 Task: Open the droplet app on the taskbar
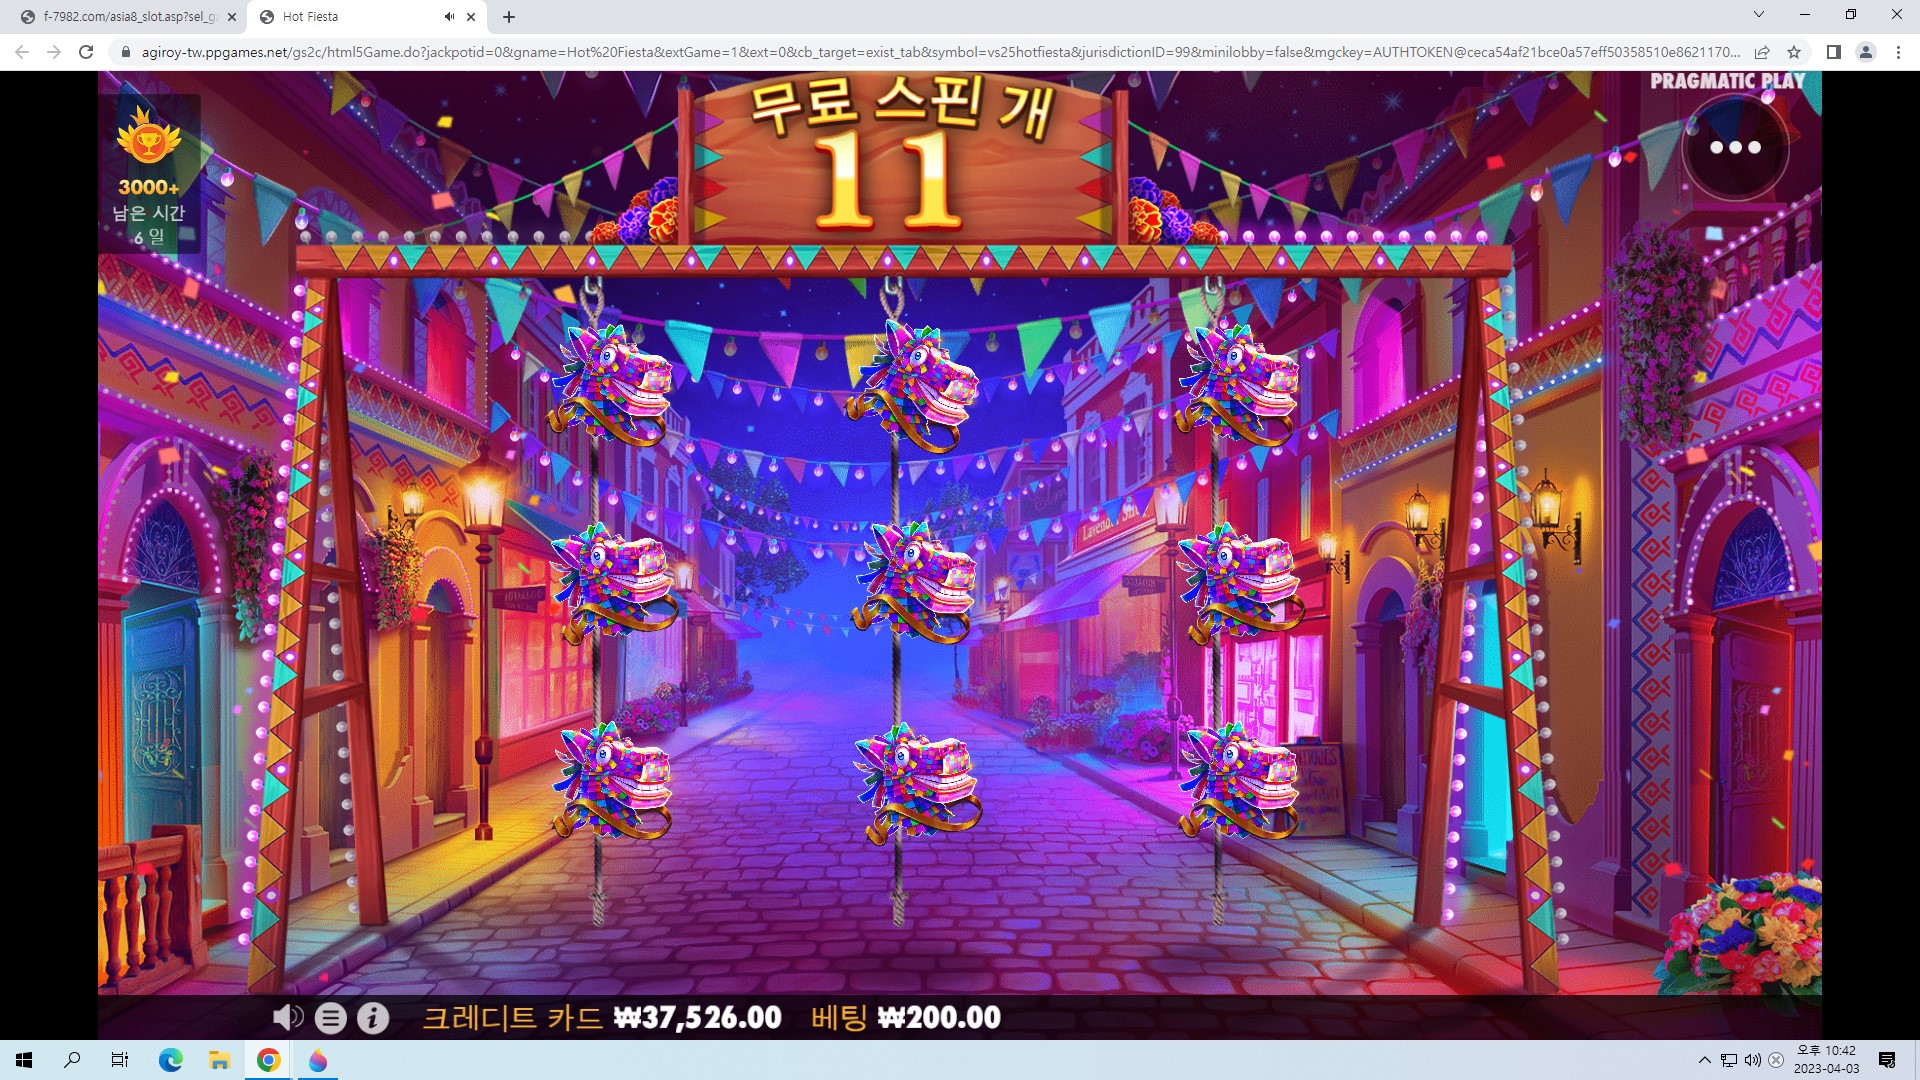point(317,1060)
